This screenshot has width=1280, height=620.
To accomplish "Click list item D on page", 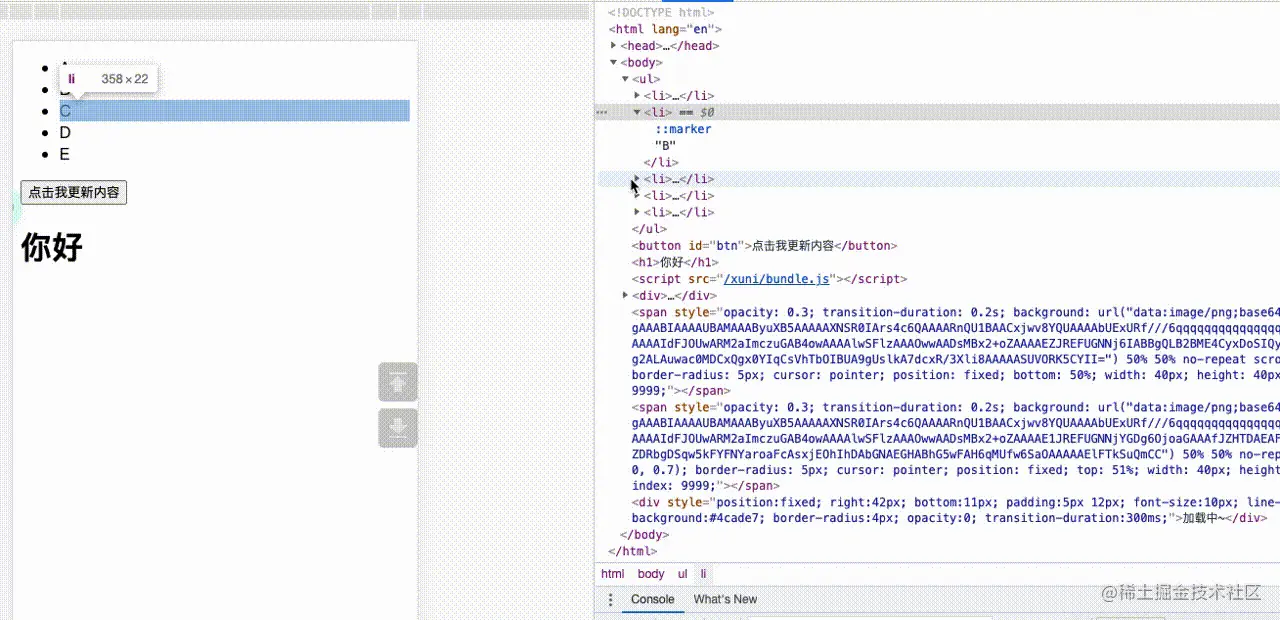I will (x=65, y=132).
